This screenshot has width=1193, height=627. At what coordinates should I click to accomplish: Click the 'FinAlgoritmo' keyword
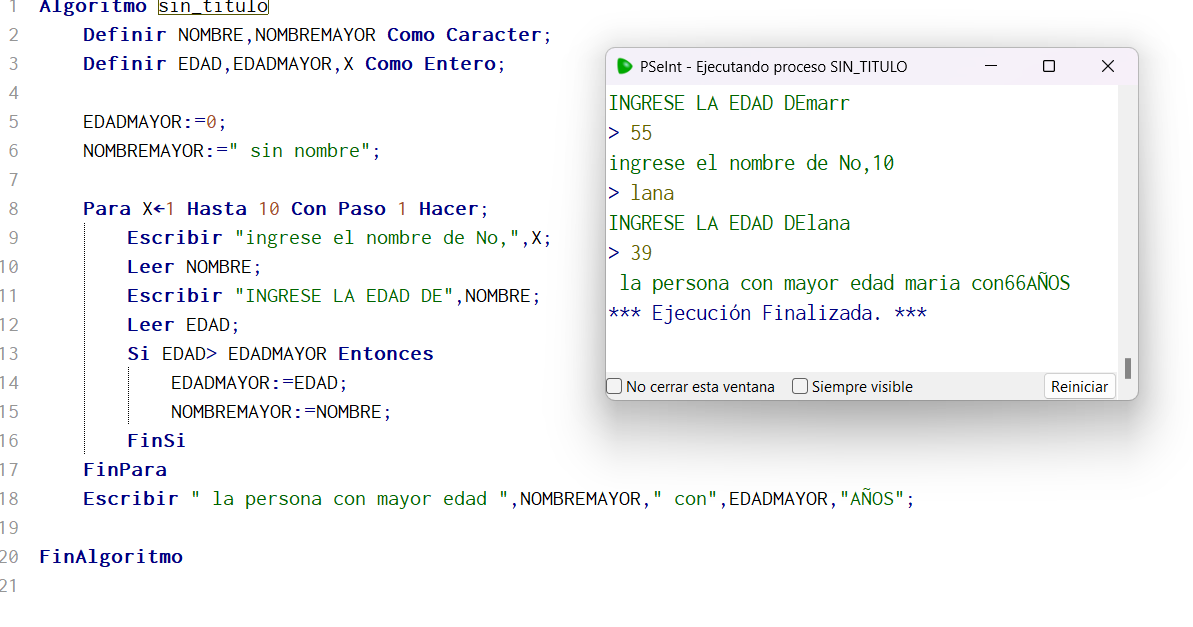tap(111, 556)
